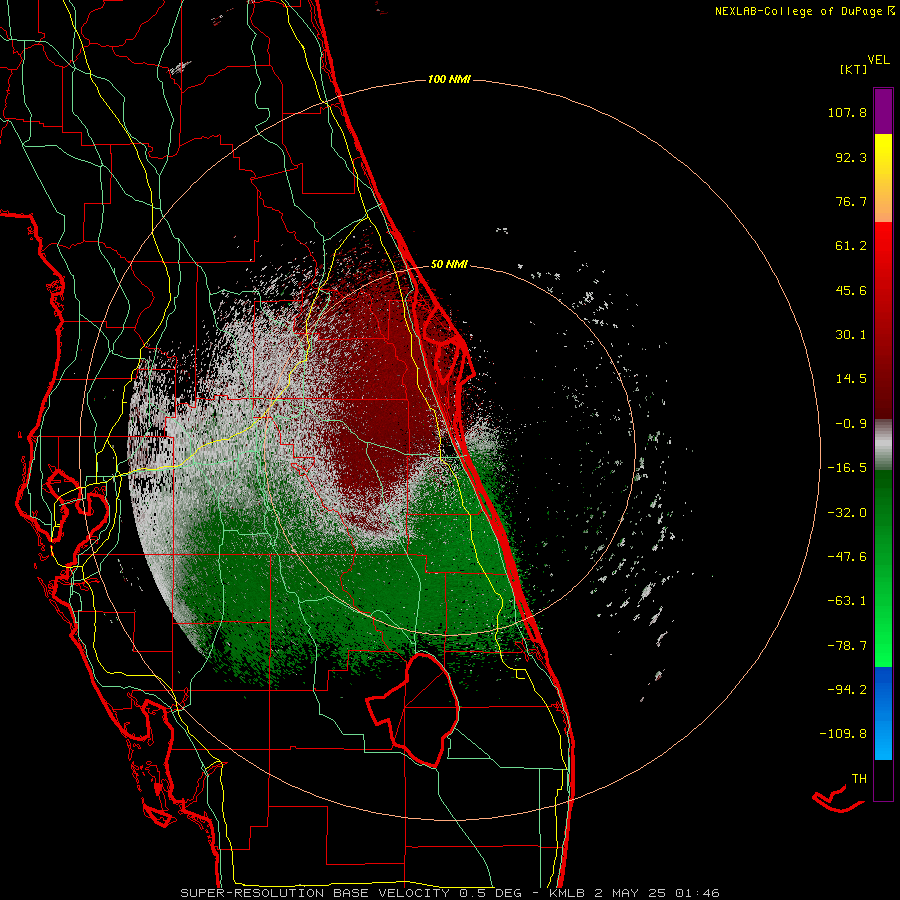This screenshot has width=900, height=900.
Task: Click the SUPER-RESOLUTION BASE VELOCITY caption text
Action: tap(315, 893)
